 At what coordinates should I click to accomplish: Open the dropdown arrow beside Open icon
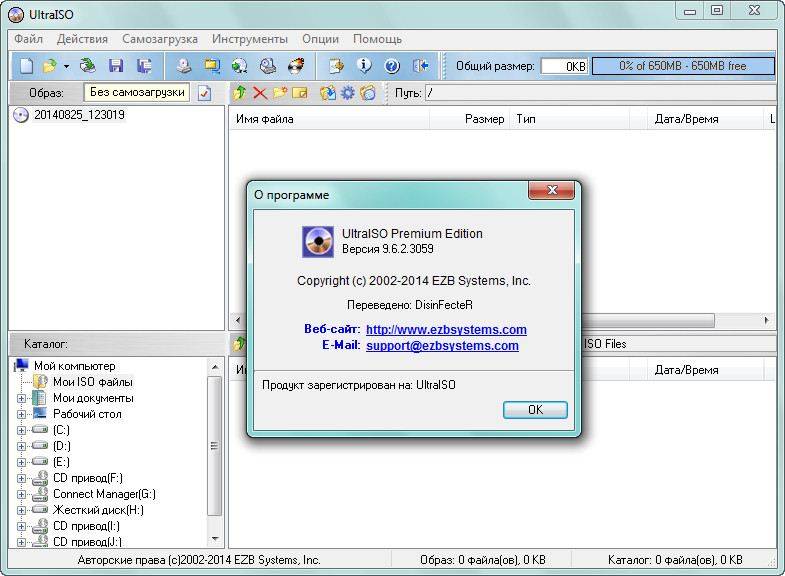[66, 66]
